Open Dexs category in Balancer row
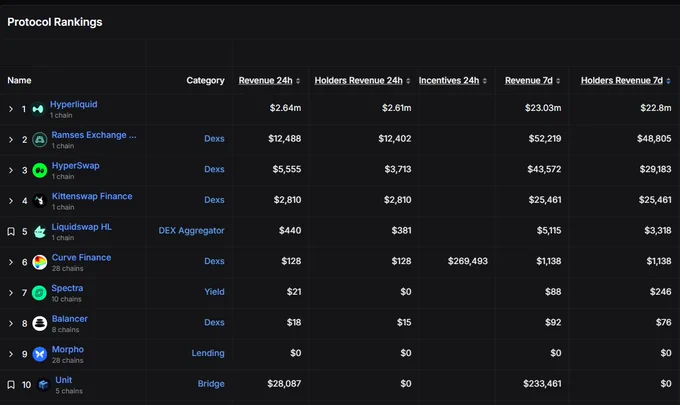This screenshot has height=405, width=680. (214, 323)
